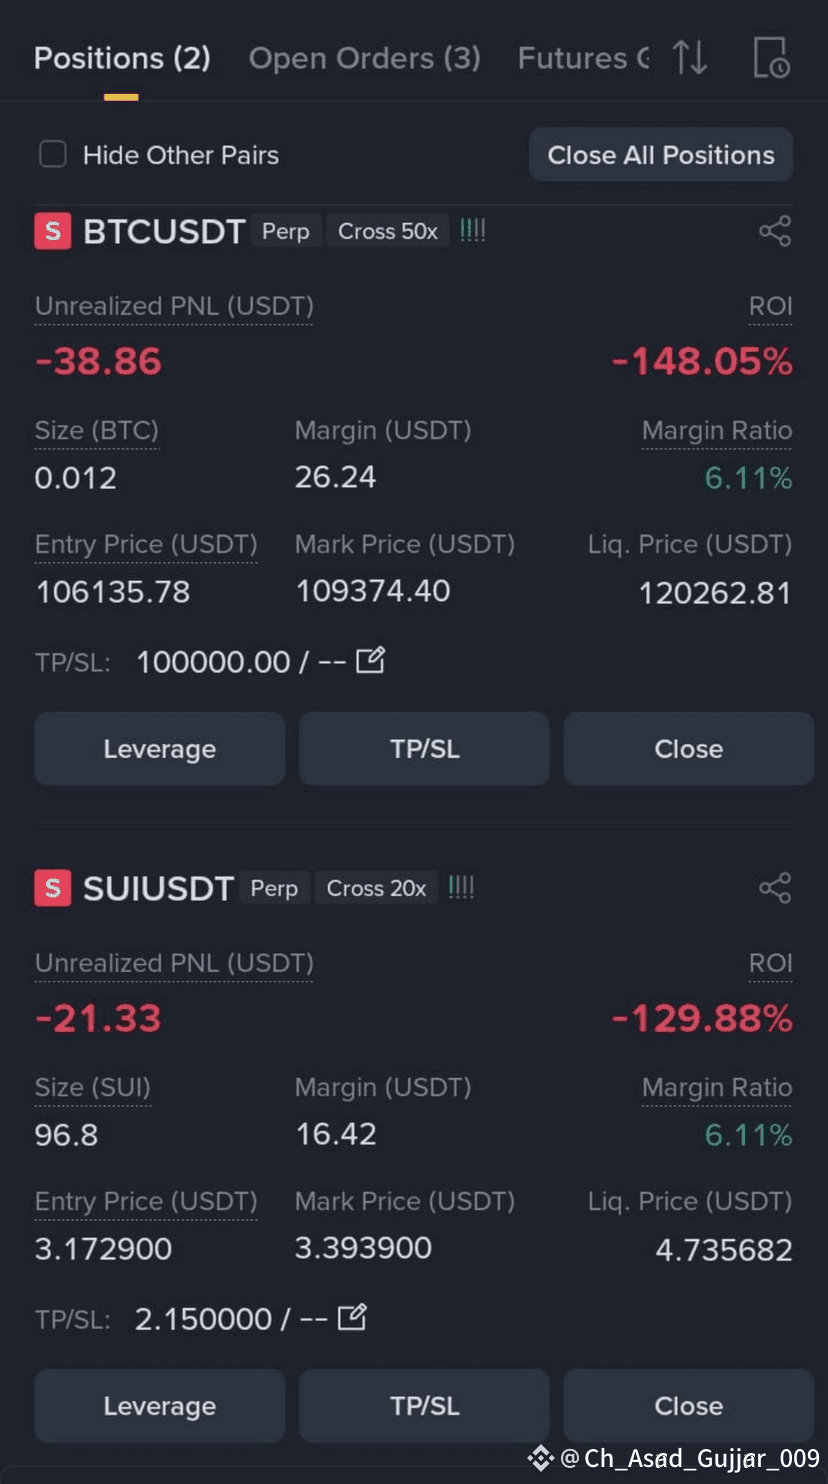Image resolution: width=828 pixels, height=1484 pixels.
Task: Open the order history clock icon
Action: click(771, 58)
